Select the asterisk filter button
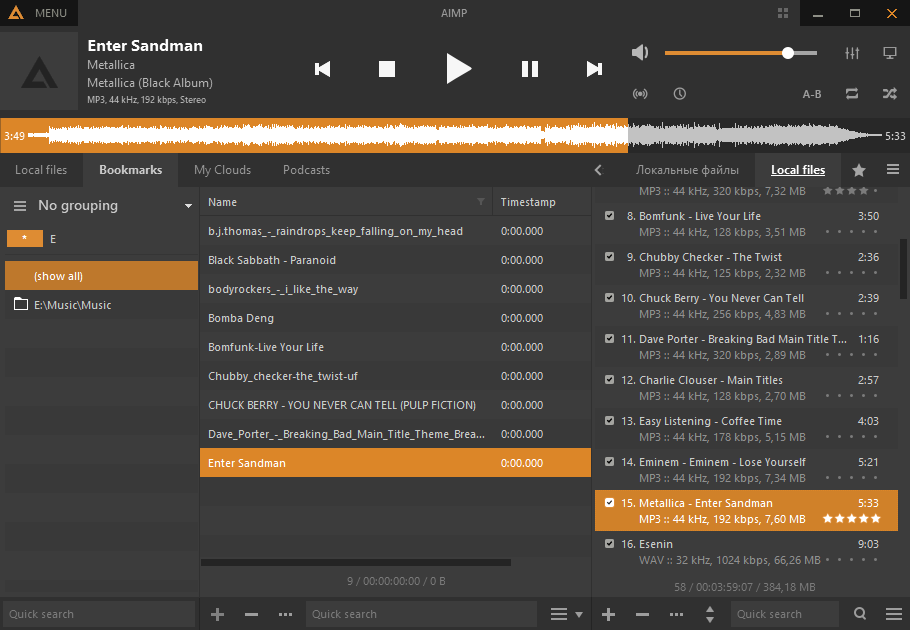910x630 pixels. (24, 238)
